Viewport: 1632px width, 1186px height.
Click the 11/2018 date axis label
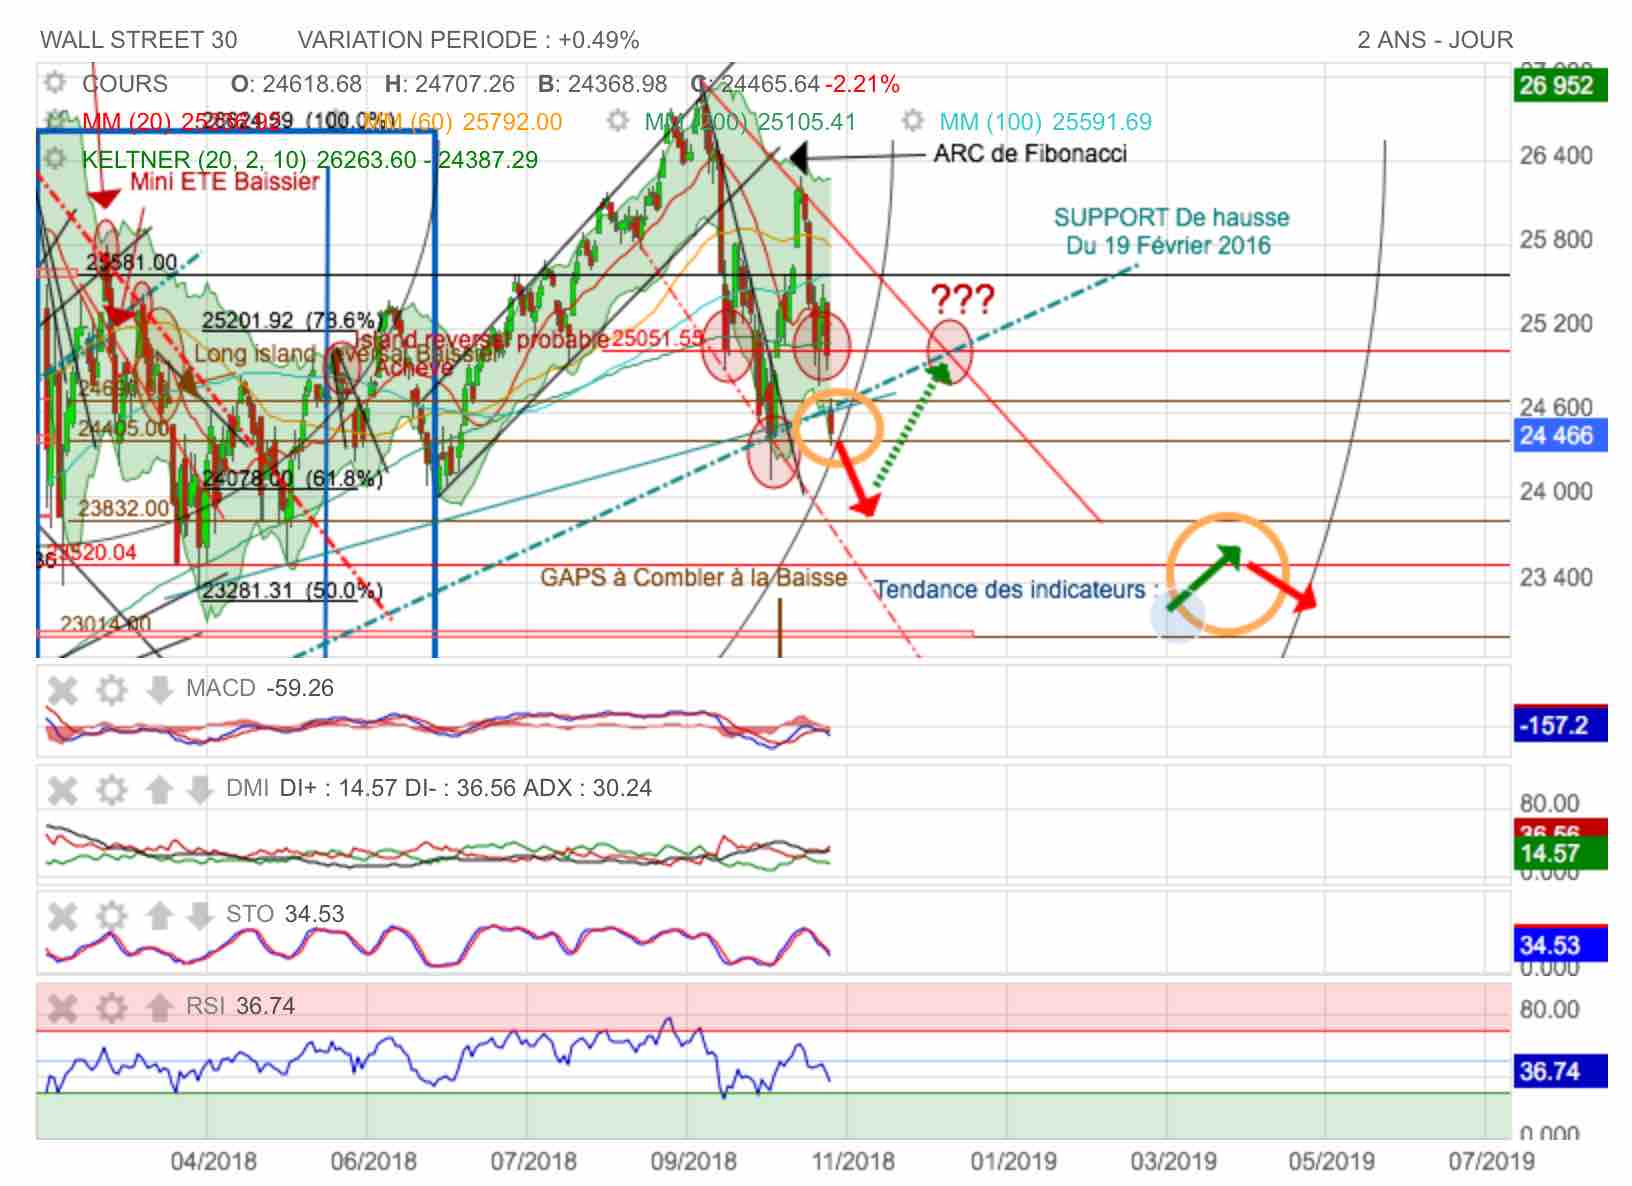[852, 1162]
